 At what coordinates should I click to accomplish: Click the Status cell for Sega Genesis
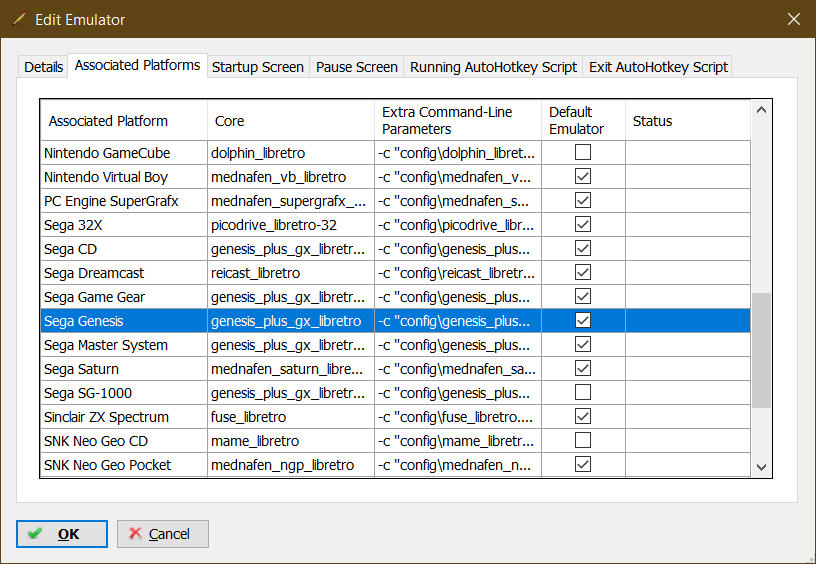(x=688, y=321)
